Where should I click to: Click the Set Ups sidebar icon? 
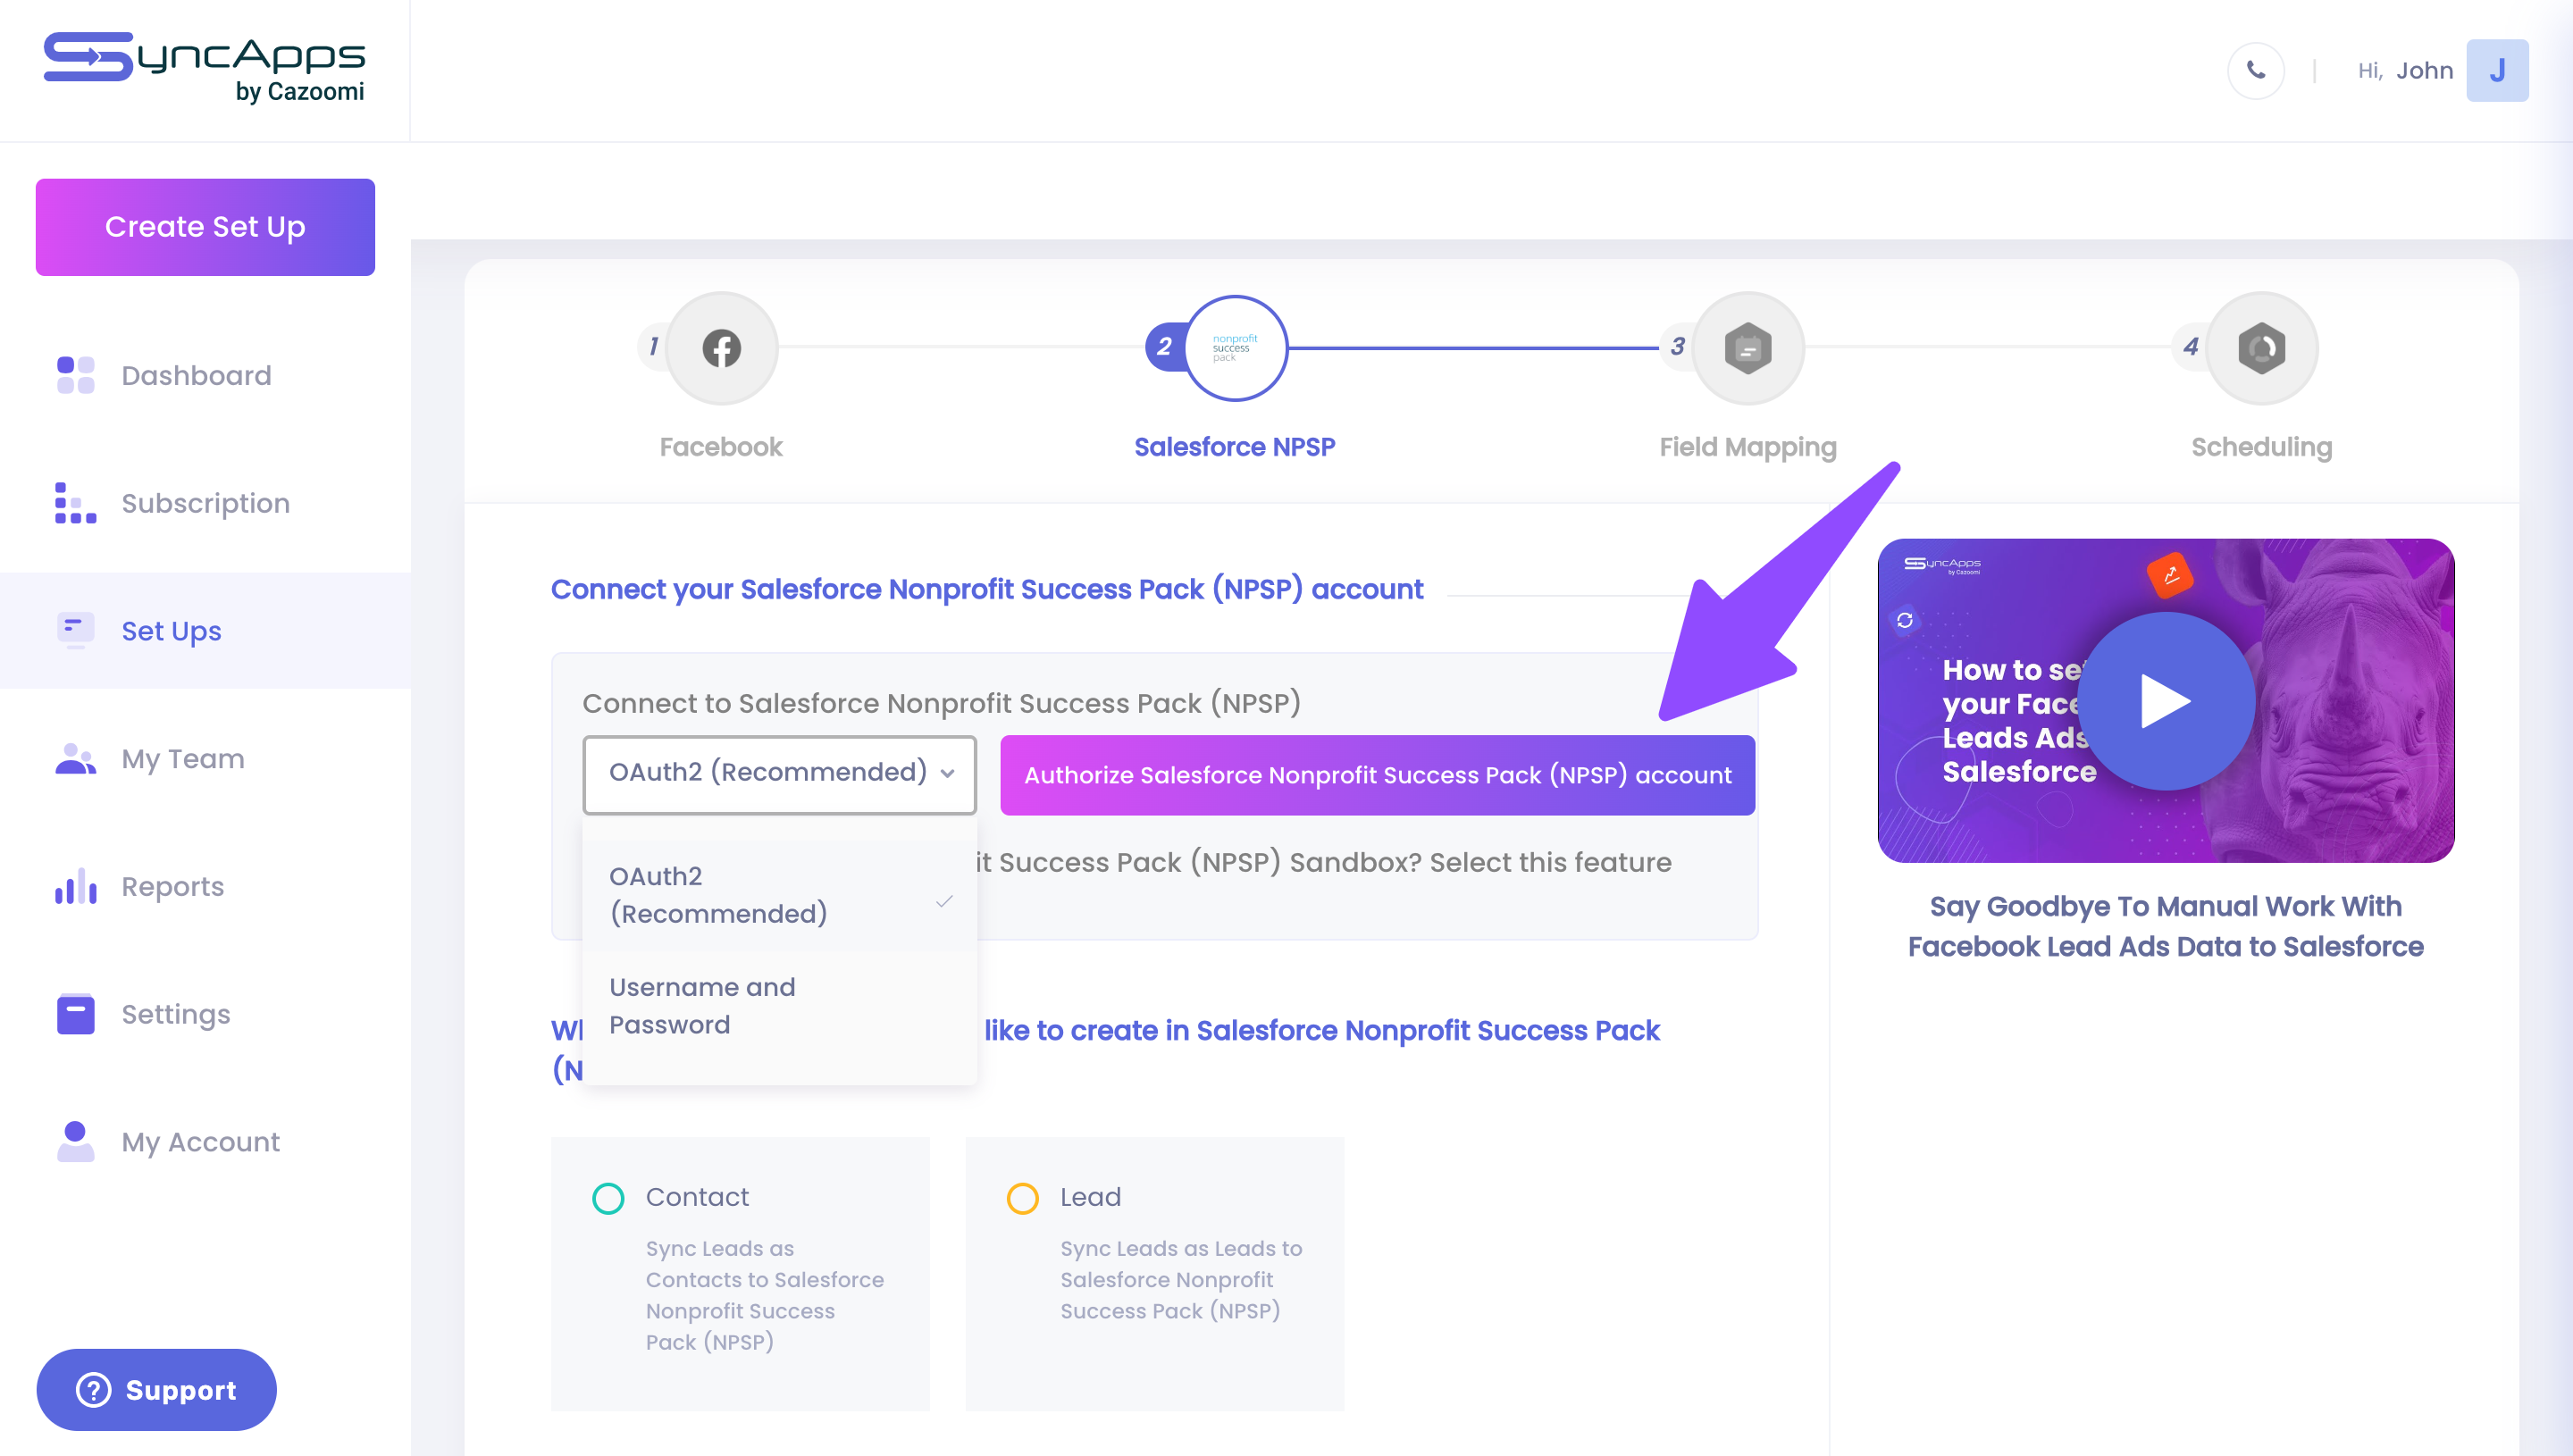click(75, 630)
